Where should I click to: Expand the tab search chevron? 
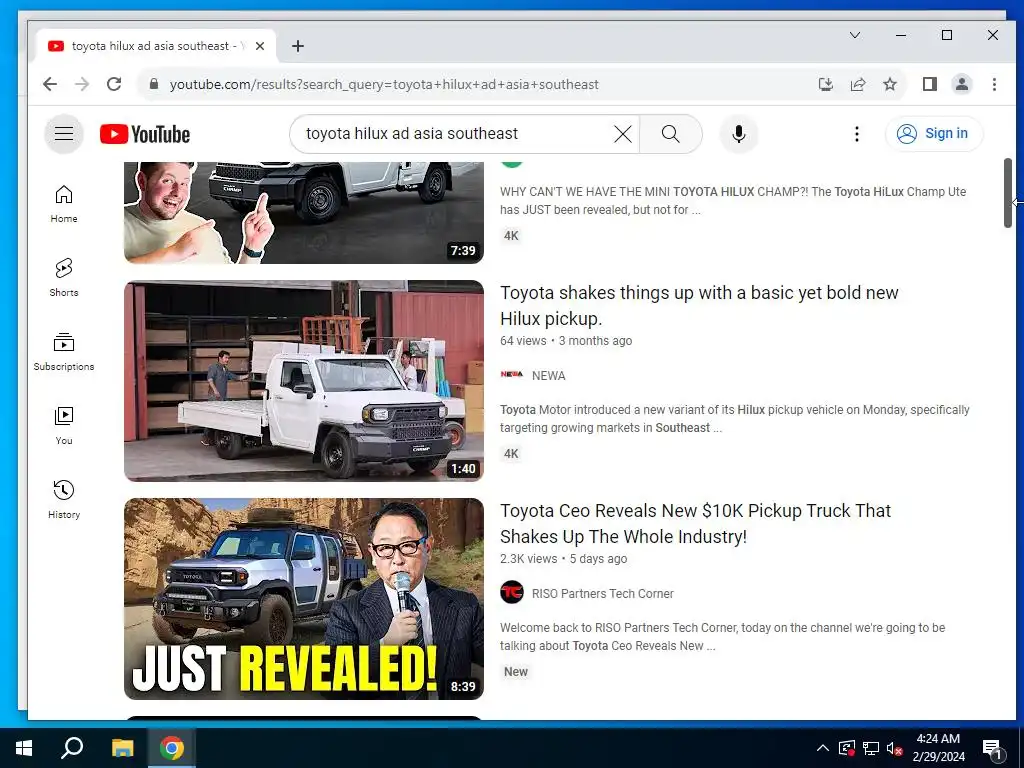(x=855, y=35)
